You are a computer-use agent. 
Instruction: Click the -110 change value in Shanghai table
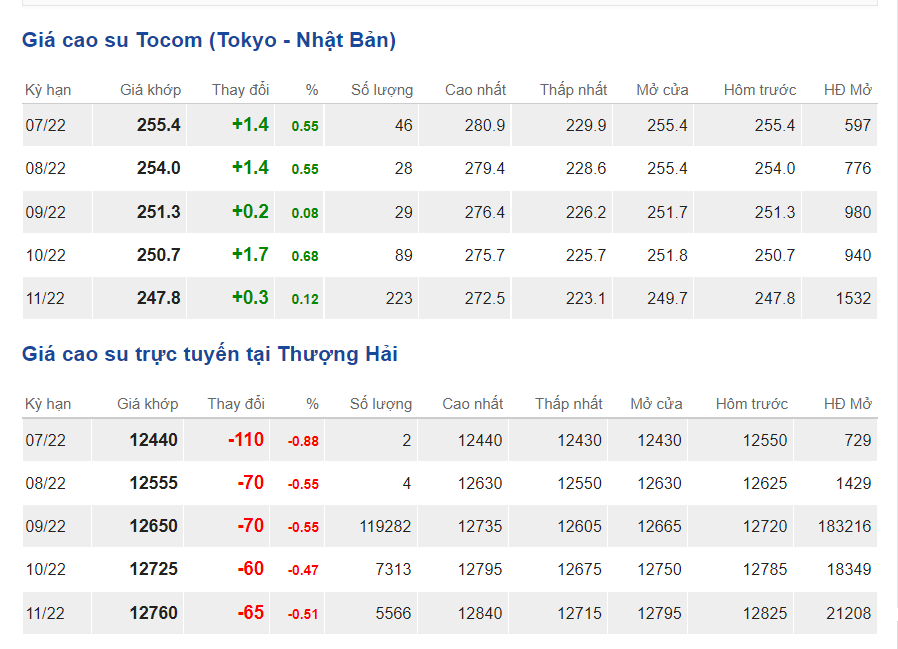245,440
